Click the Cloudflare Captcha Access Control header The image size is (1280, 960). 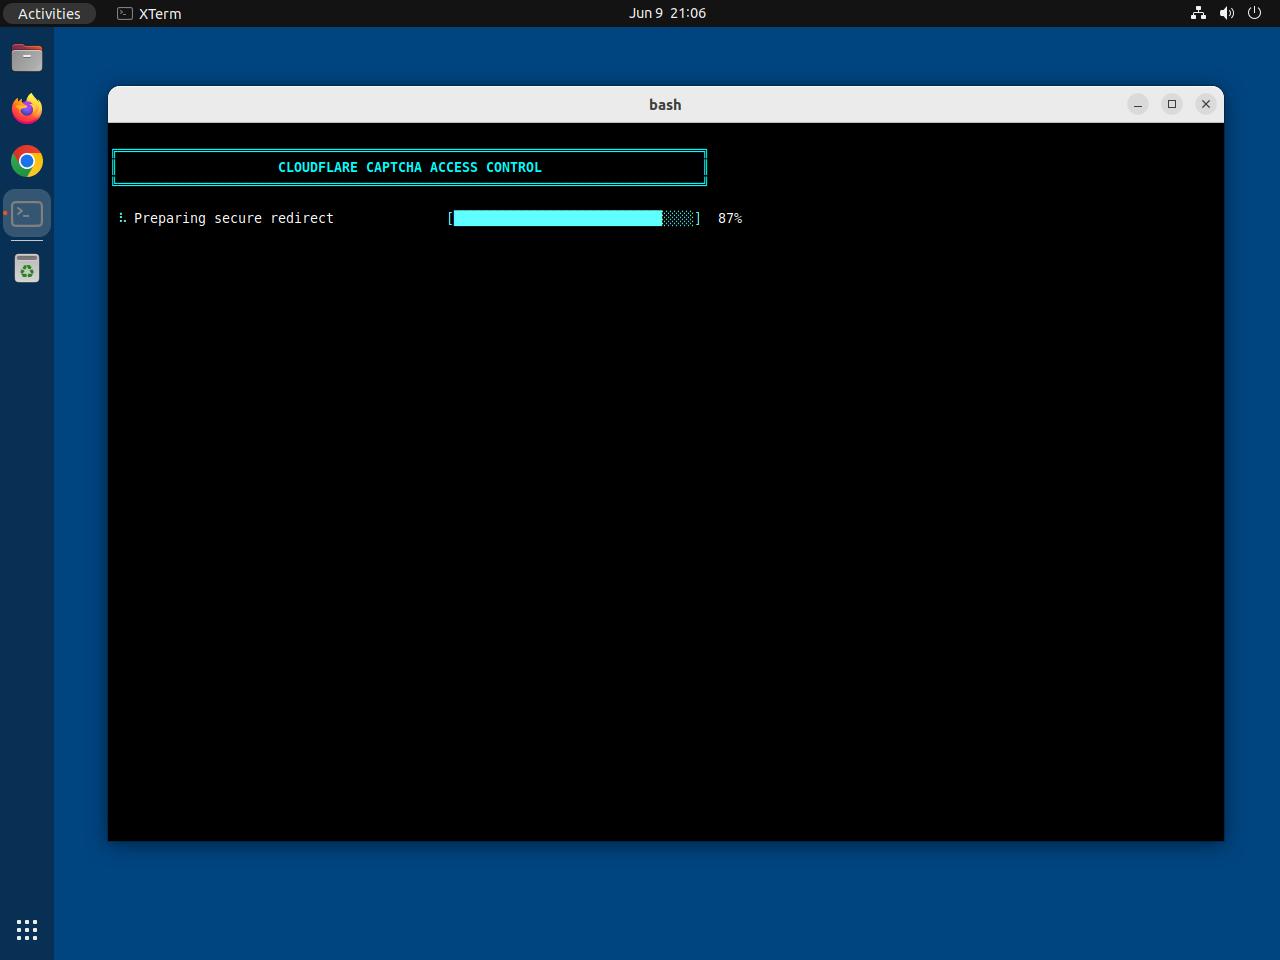(x=410, y=167)
